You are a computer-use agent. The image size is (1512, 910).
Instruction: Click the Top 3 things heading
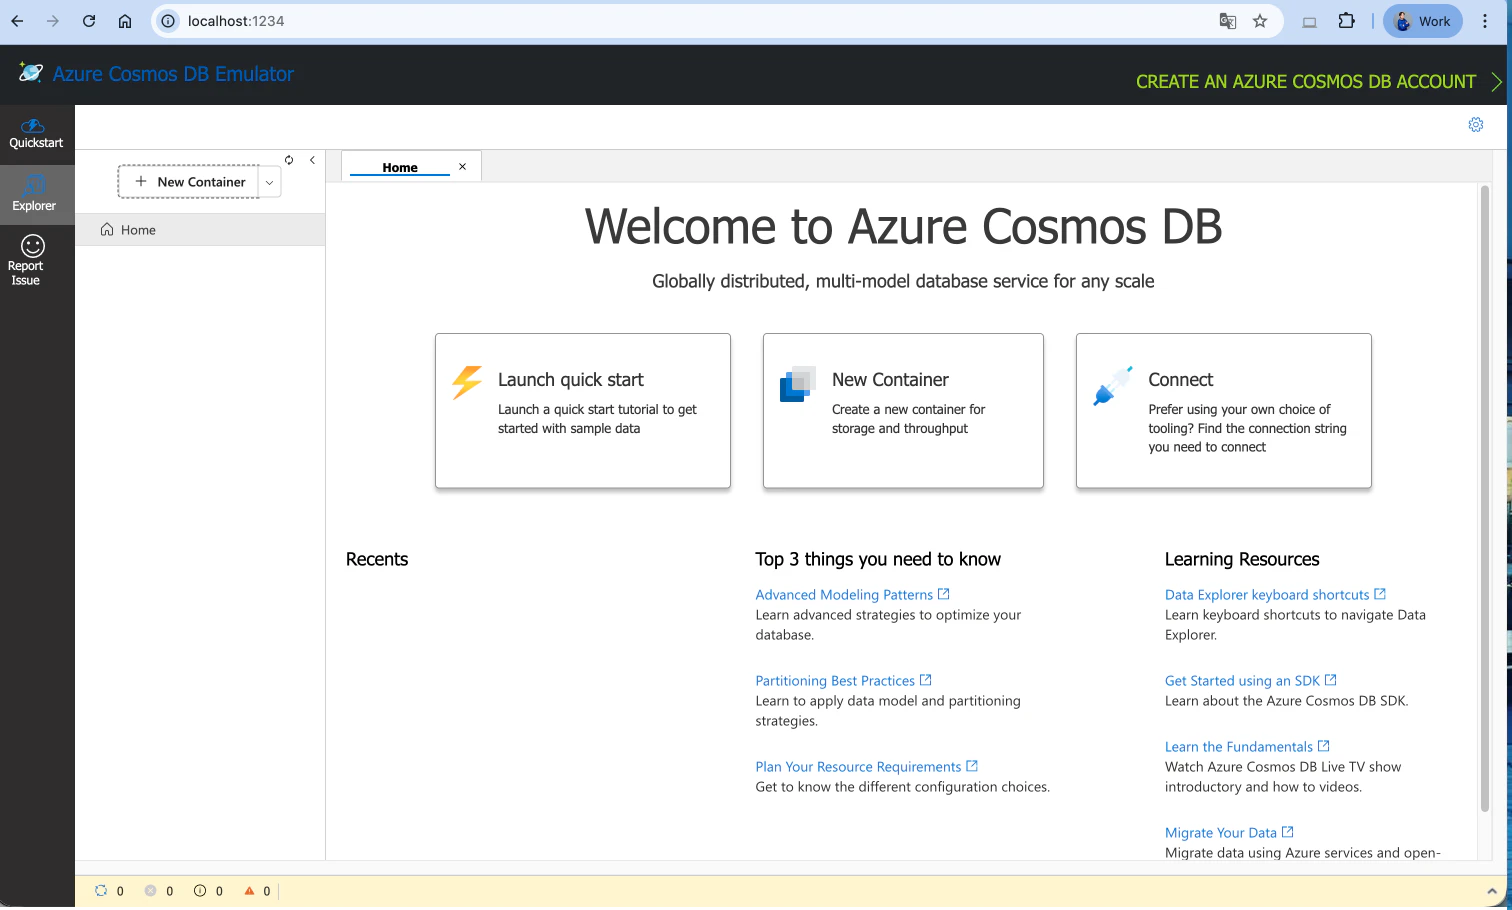click(878, 559)
